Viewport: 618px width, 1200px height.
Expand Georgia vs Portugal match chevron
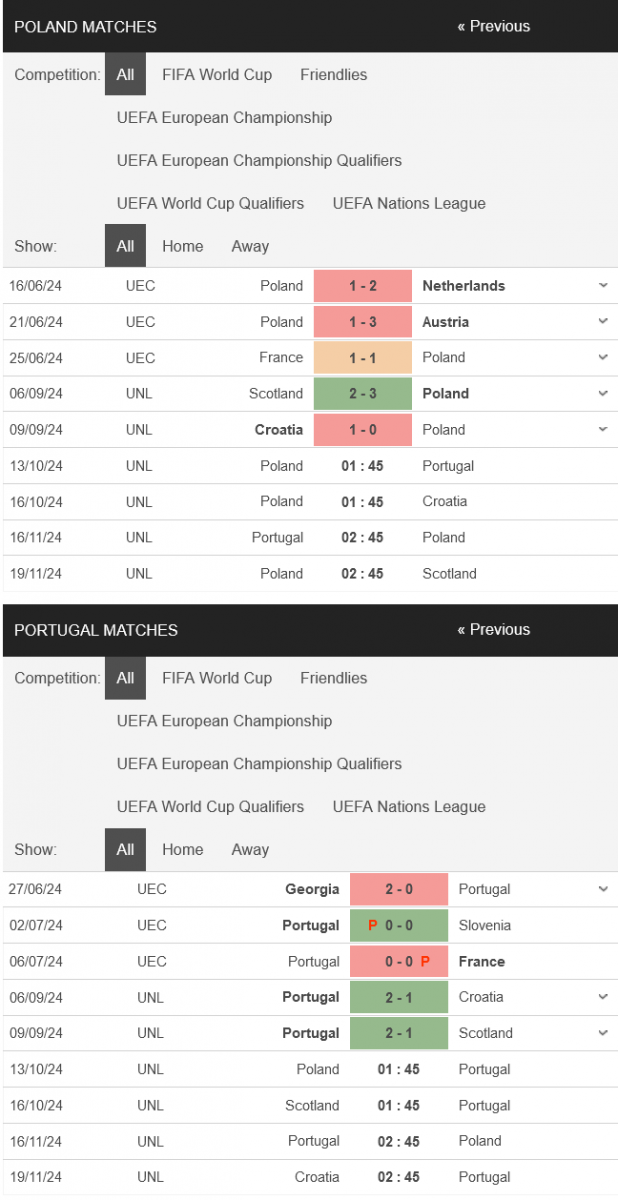tap(603, 889)
